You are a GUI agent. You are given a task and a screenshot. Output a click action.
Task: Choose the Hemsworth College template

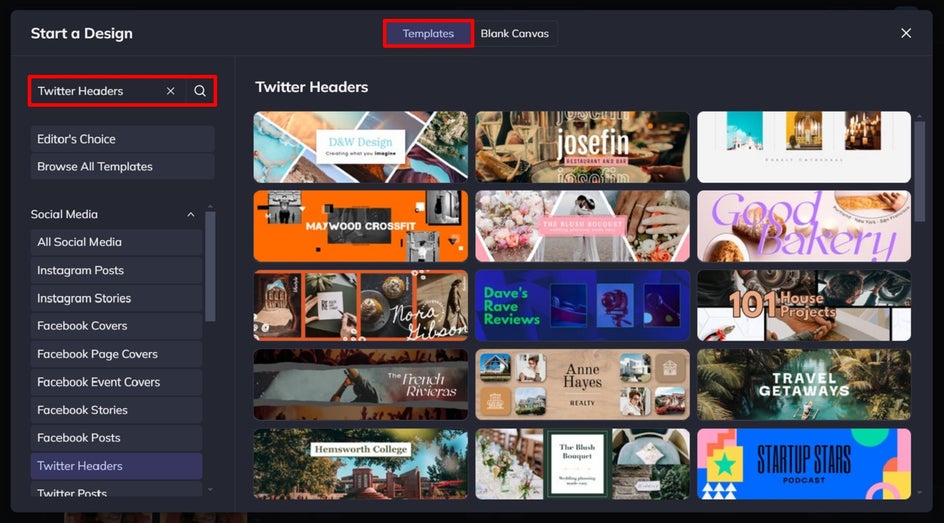point(361,464)
